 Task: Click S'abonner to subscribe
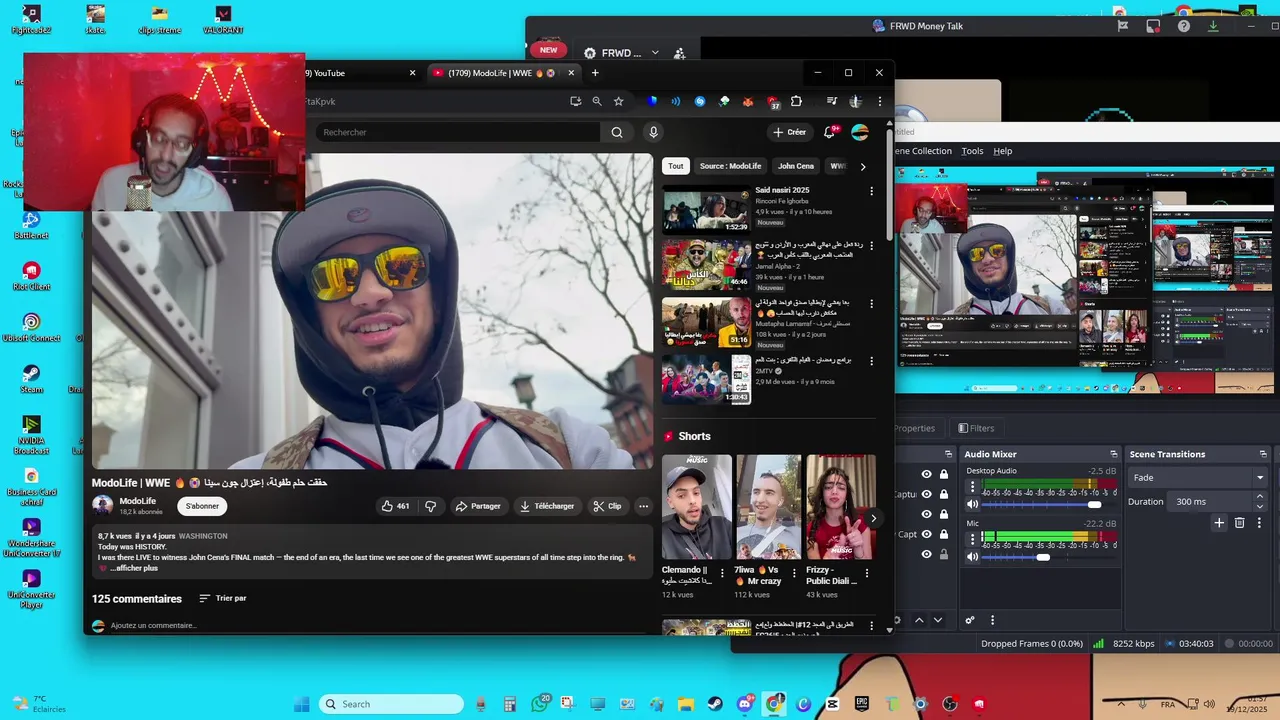point(202,506)
